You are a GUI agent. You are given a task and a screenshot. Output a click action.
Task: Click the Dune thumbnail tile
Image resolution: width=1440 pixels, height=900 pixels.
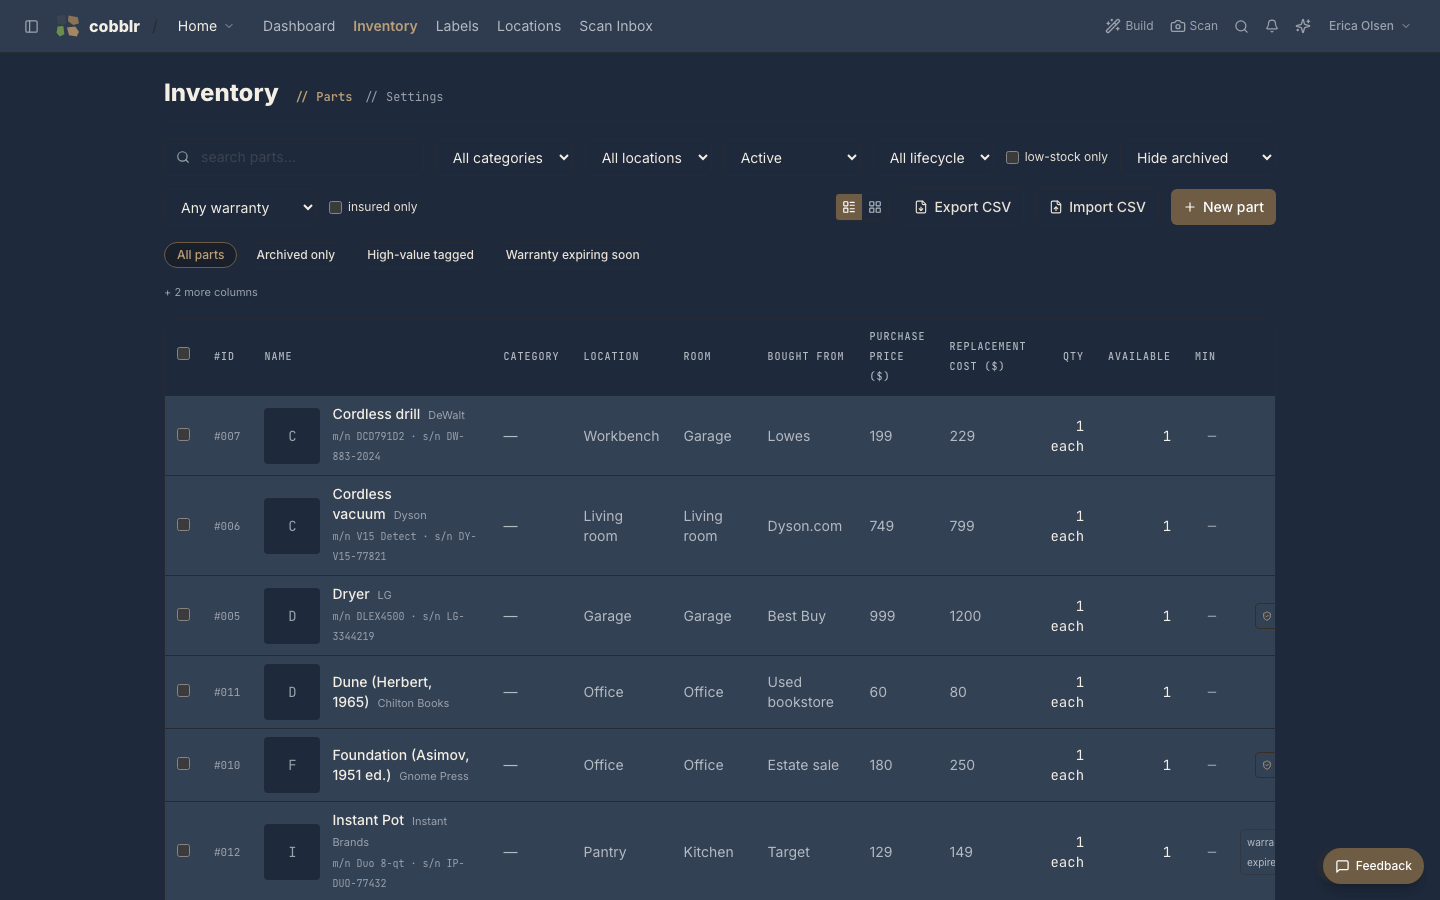pyautogui.click(x=292, y=692)
